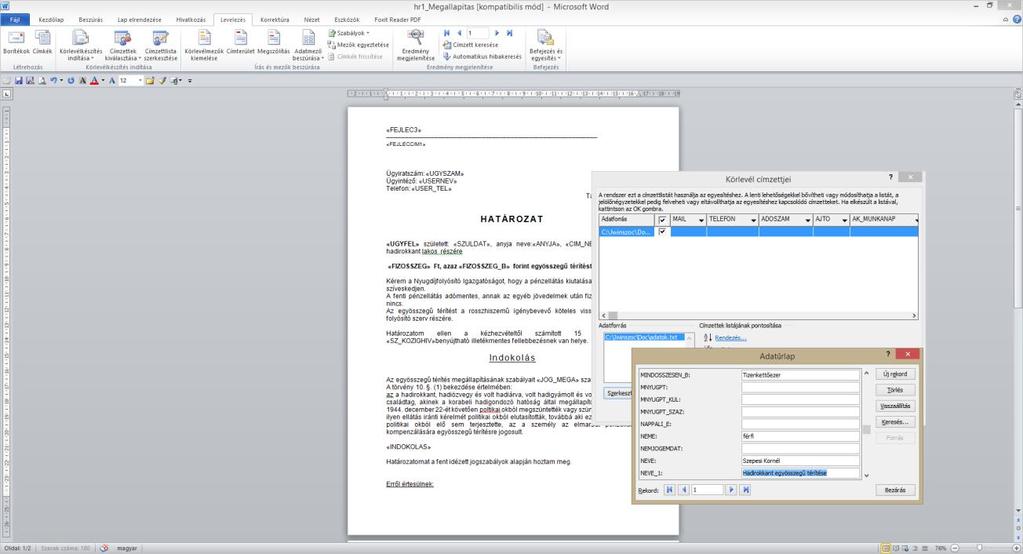
Task: Switch to Hivatkozás tab
Action: [191, 20]
